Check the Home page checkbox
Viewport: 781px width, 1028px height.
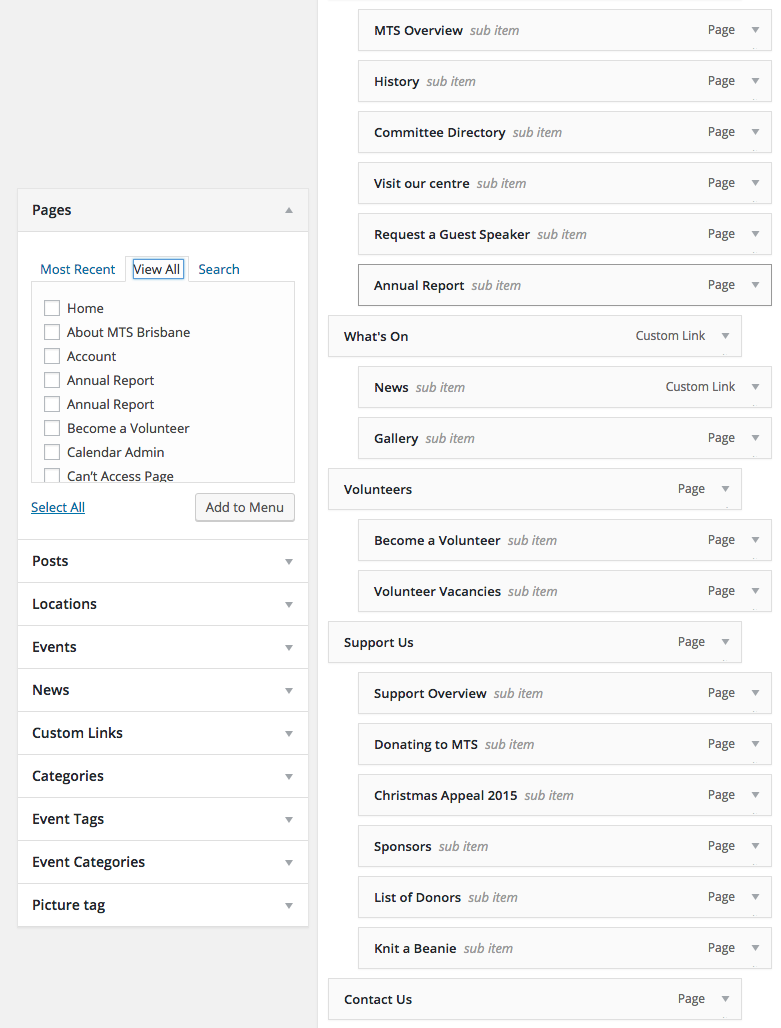52,308
